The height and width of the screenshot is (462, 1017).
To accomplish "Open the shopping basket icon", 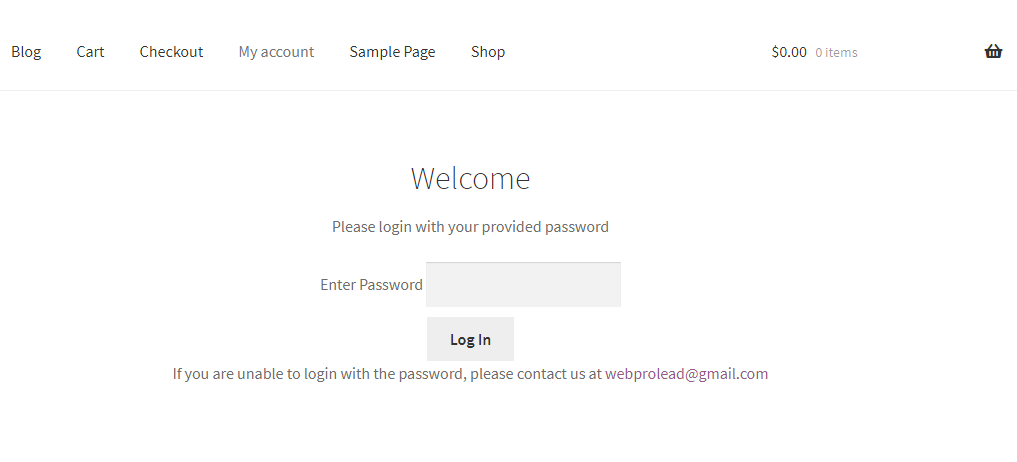I will [x=993, y=52].
